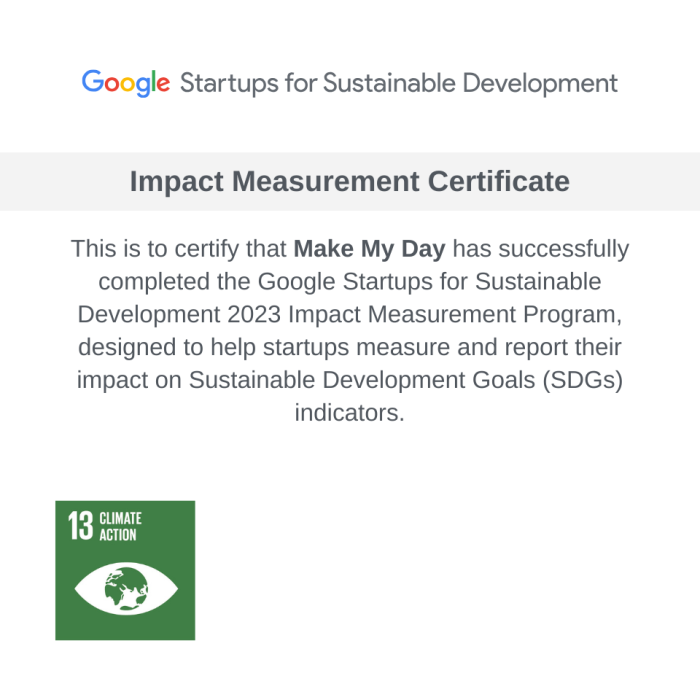Select the SDG 13 Climate Action tile
The height and width of the screenshot is (700, 700).
[x=125, y=570]
